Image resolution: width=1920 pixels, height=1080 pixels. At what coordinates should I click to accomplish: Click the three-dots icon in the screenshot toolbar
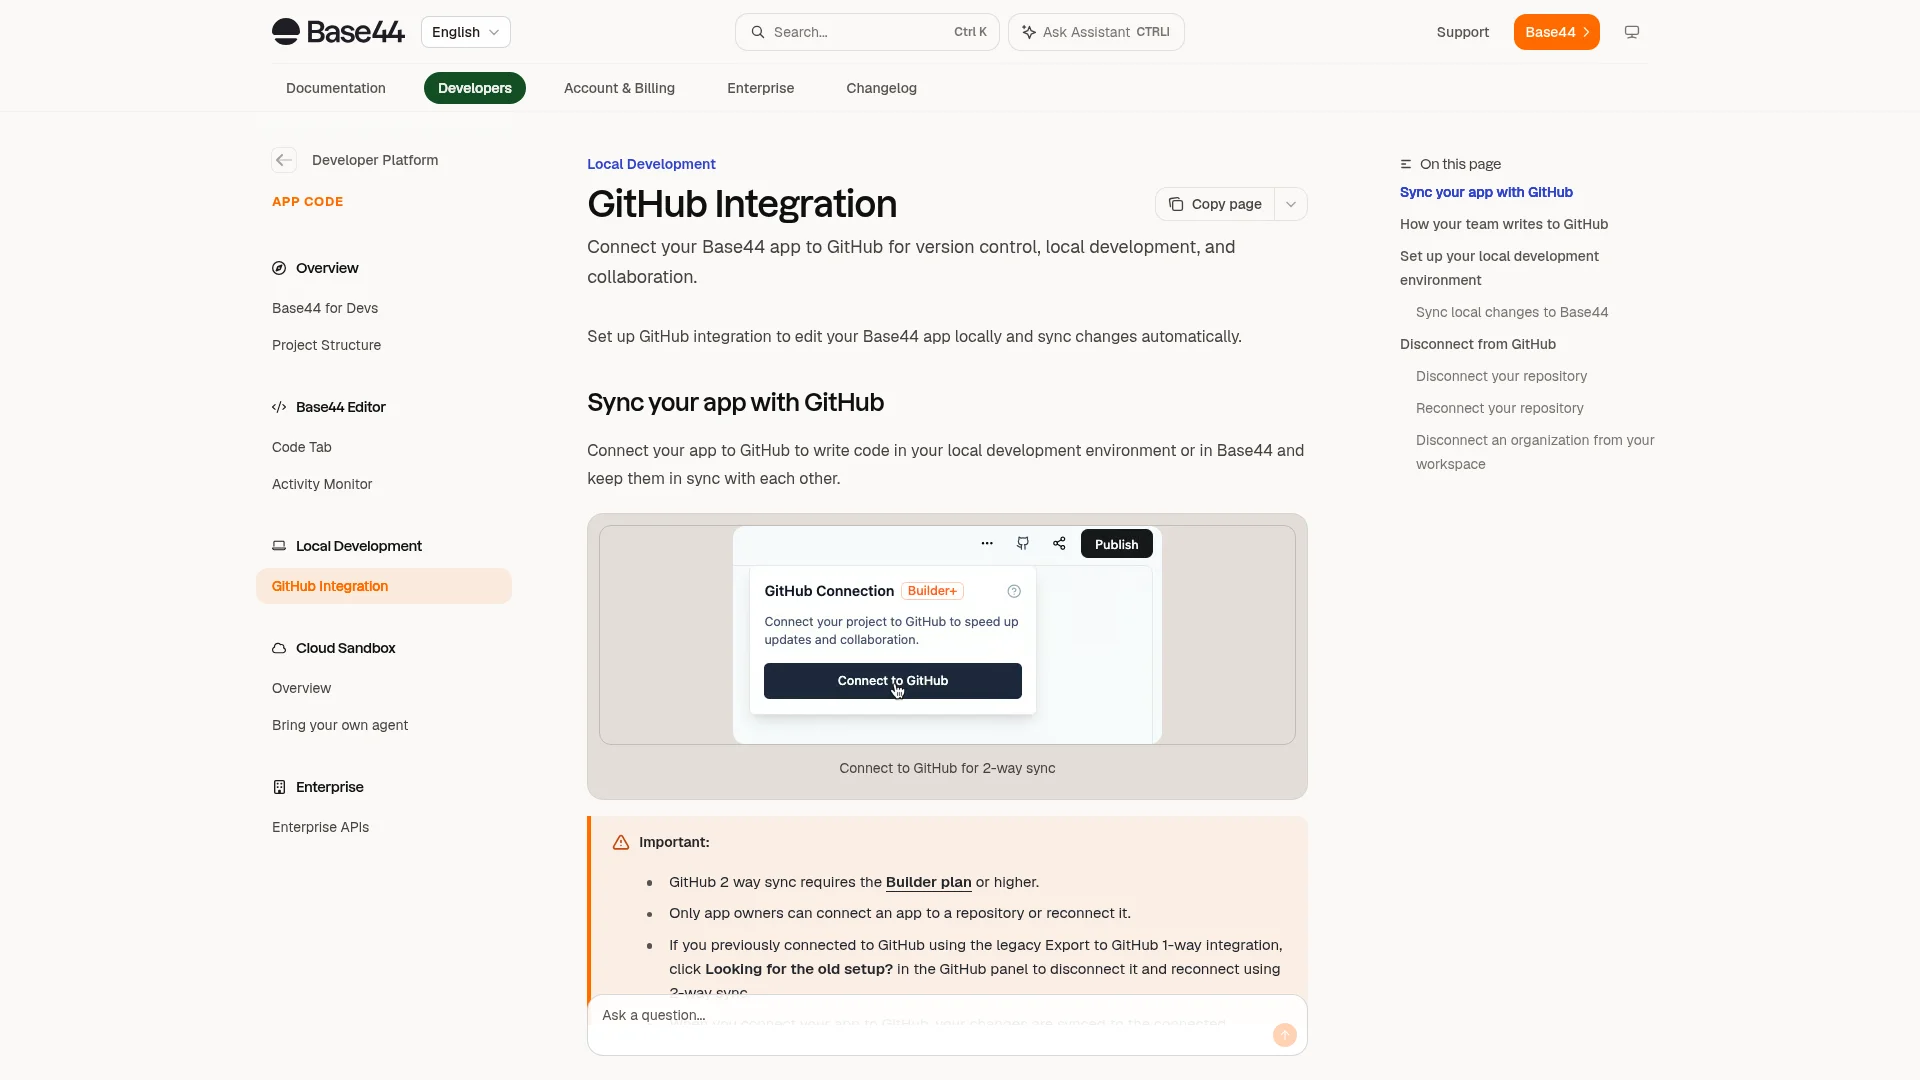[x=987, y=544]
